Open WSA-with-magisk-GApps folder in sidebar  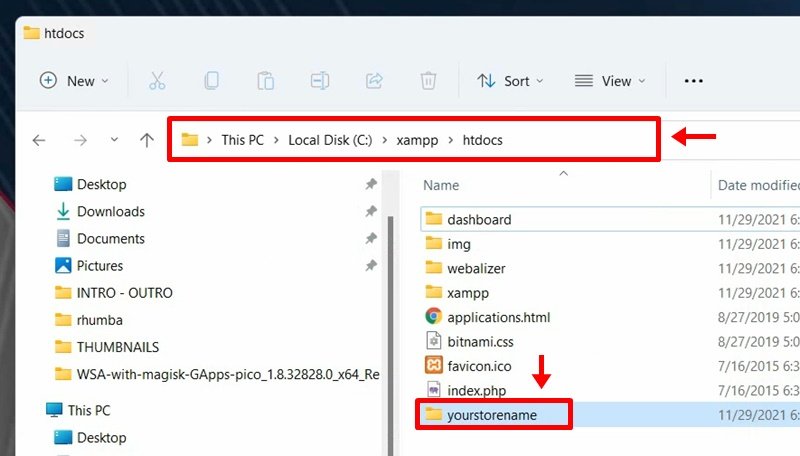(228, 374)
